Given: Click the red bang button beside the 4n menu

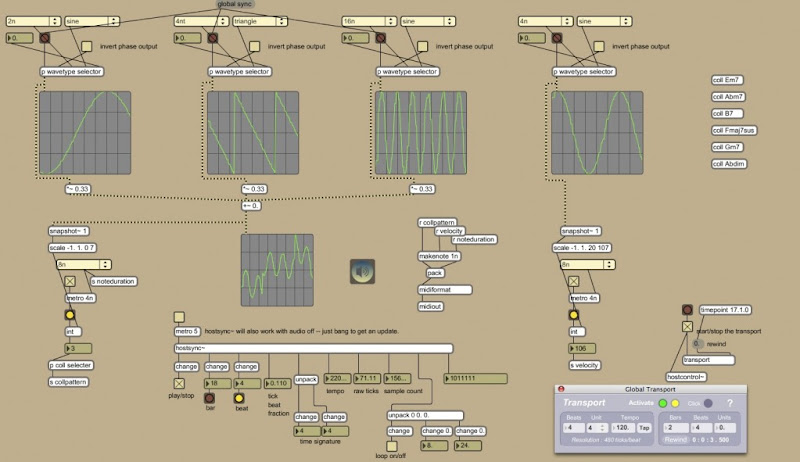Looking at the screenshot, I should 557,38.
